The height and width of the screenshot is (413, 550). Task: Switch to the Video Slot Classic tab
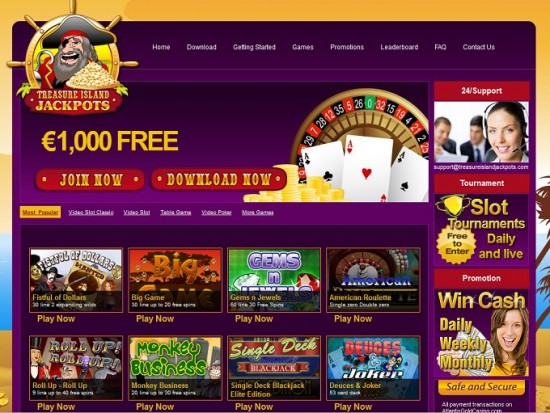(x=91, y=212)
